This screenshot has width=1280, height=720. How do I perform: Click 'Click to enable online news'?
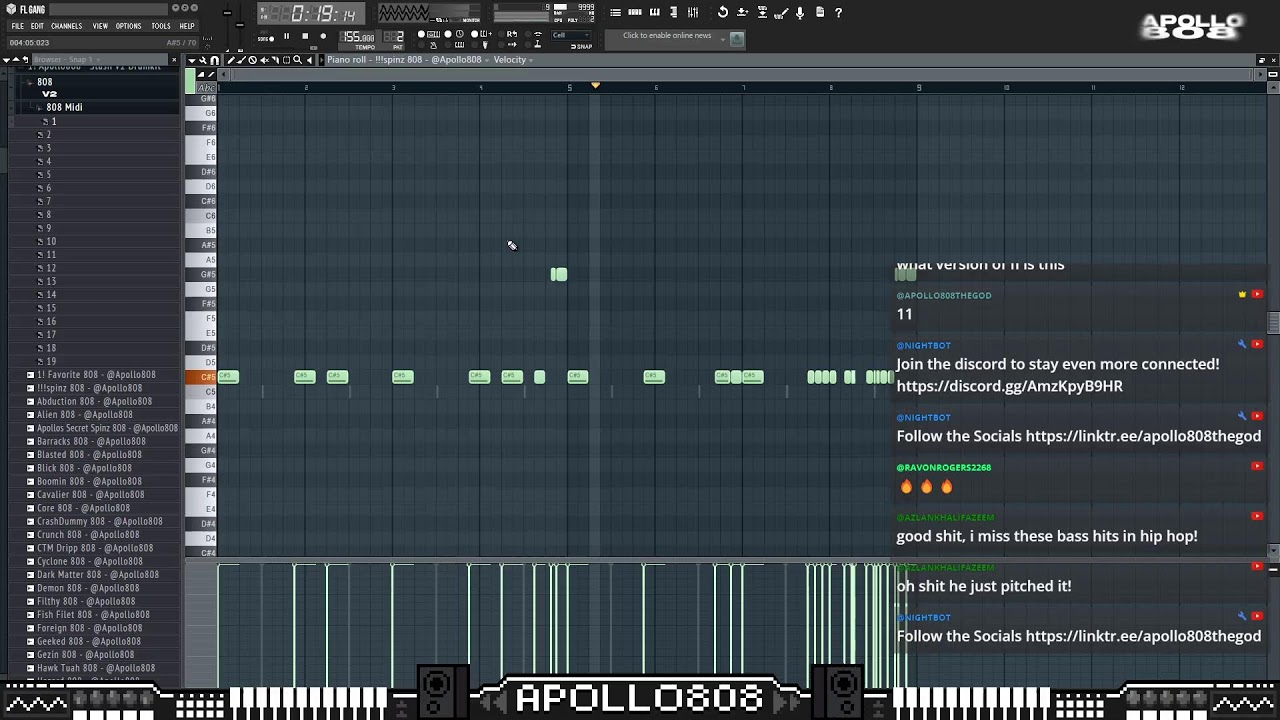click(x=667, y=36)
